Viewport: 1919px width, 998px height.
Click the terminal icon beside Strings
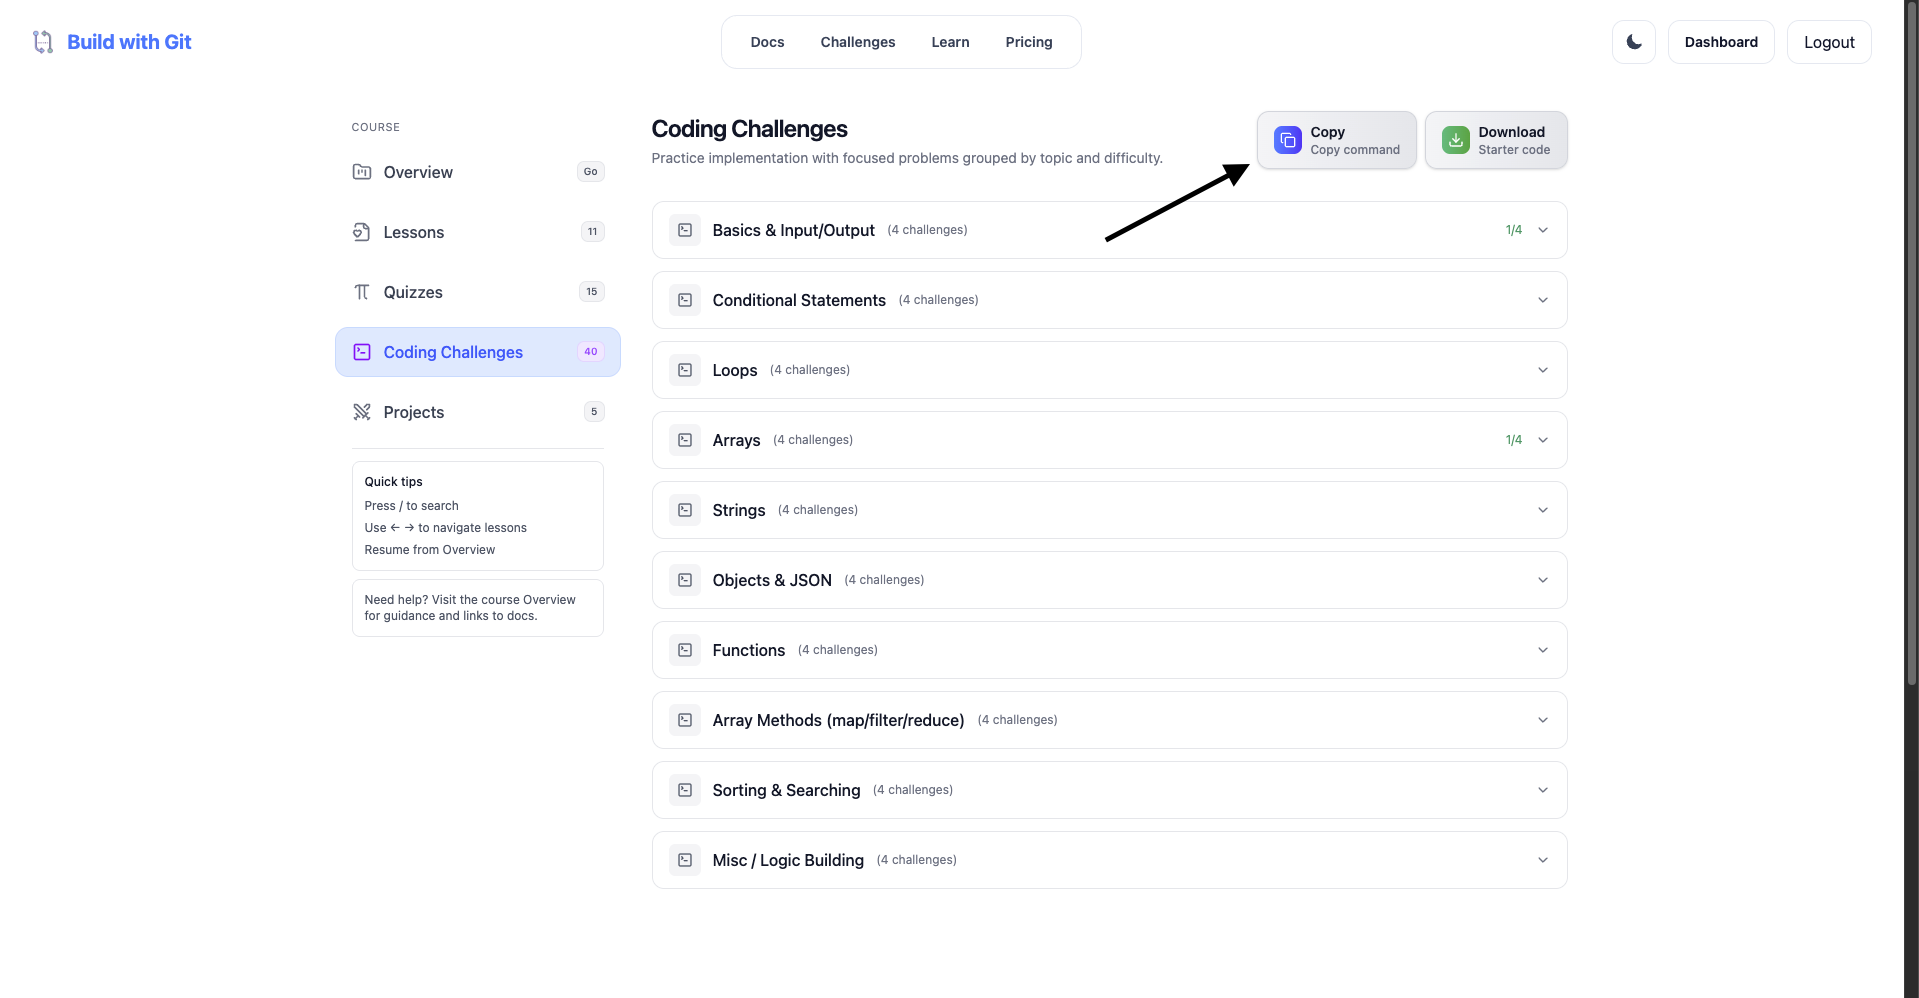pos(684,509)
